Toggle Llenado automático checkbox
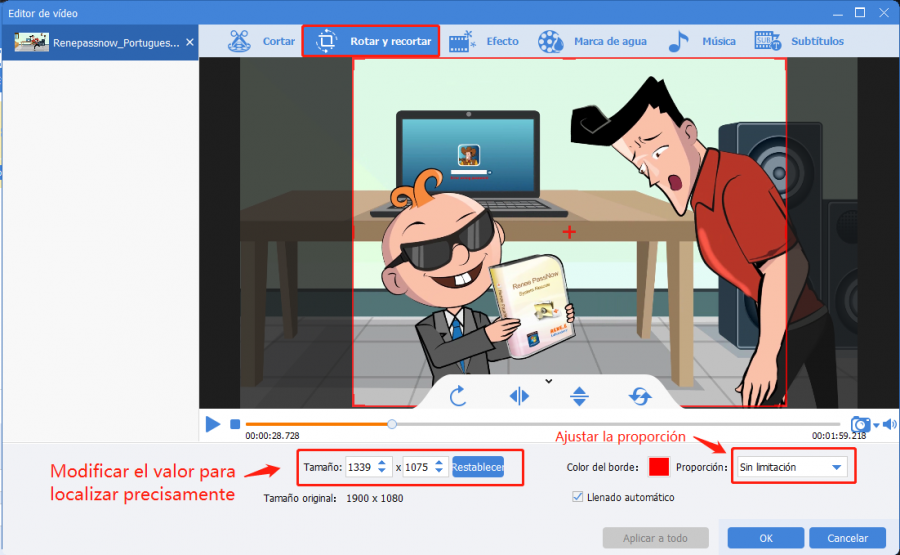This screenshot has height=555, width=900. coord(577,497)
